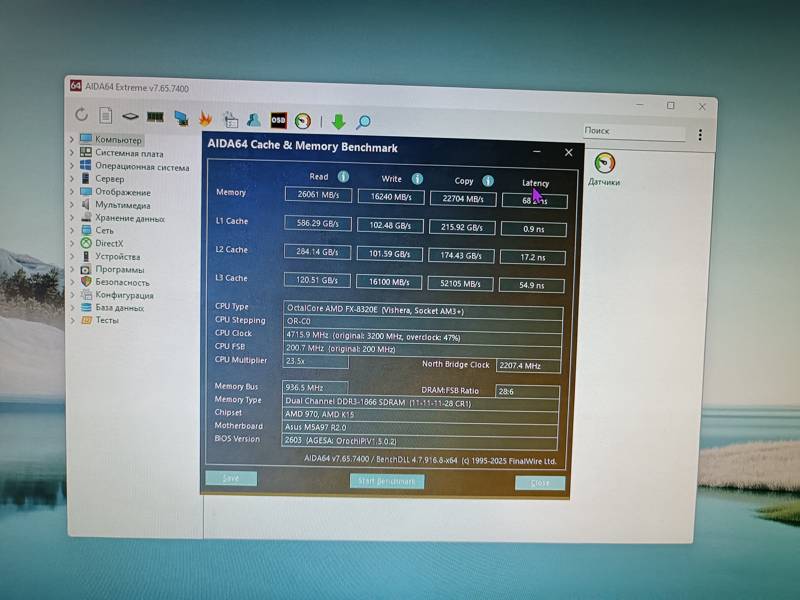Viewport: 800px width, 600px height.
Task: Expand the Тесты tree node
Action: tap(72, 320)
